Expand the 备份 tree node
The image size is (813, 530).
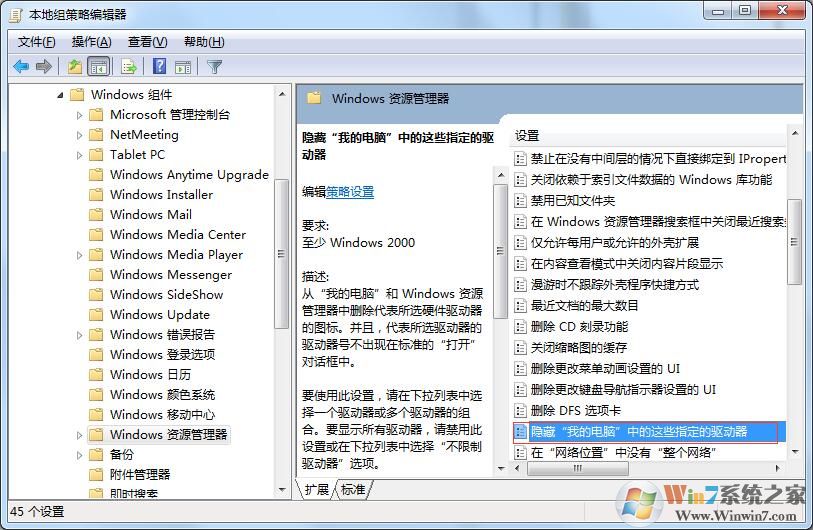[x=79, y=455]
